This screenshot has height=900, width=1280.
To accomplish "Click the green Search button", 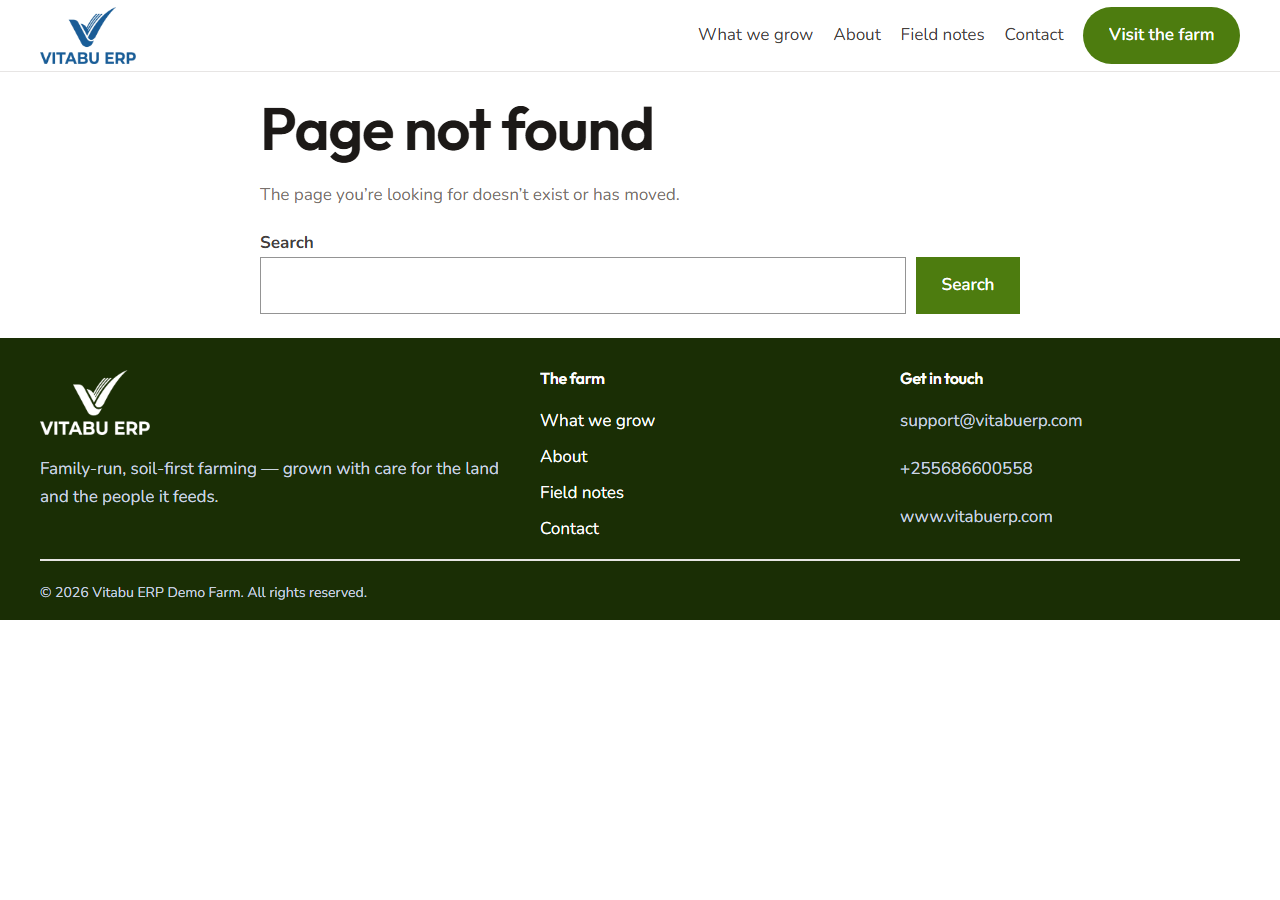I will point(968,285).
